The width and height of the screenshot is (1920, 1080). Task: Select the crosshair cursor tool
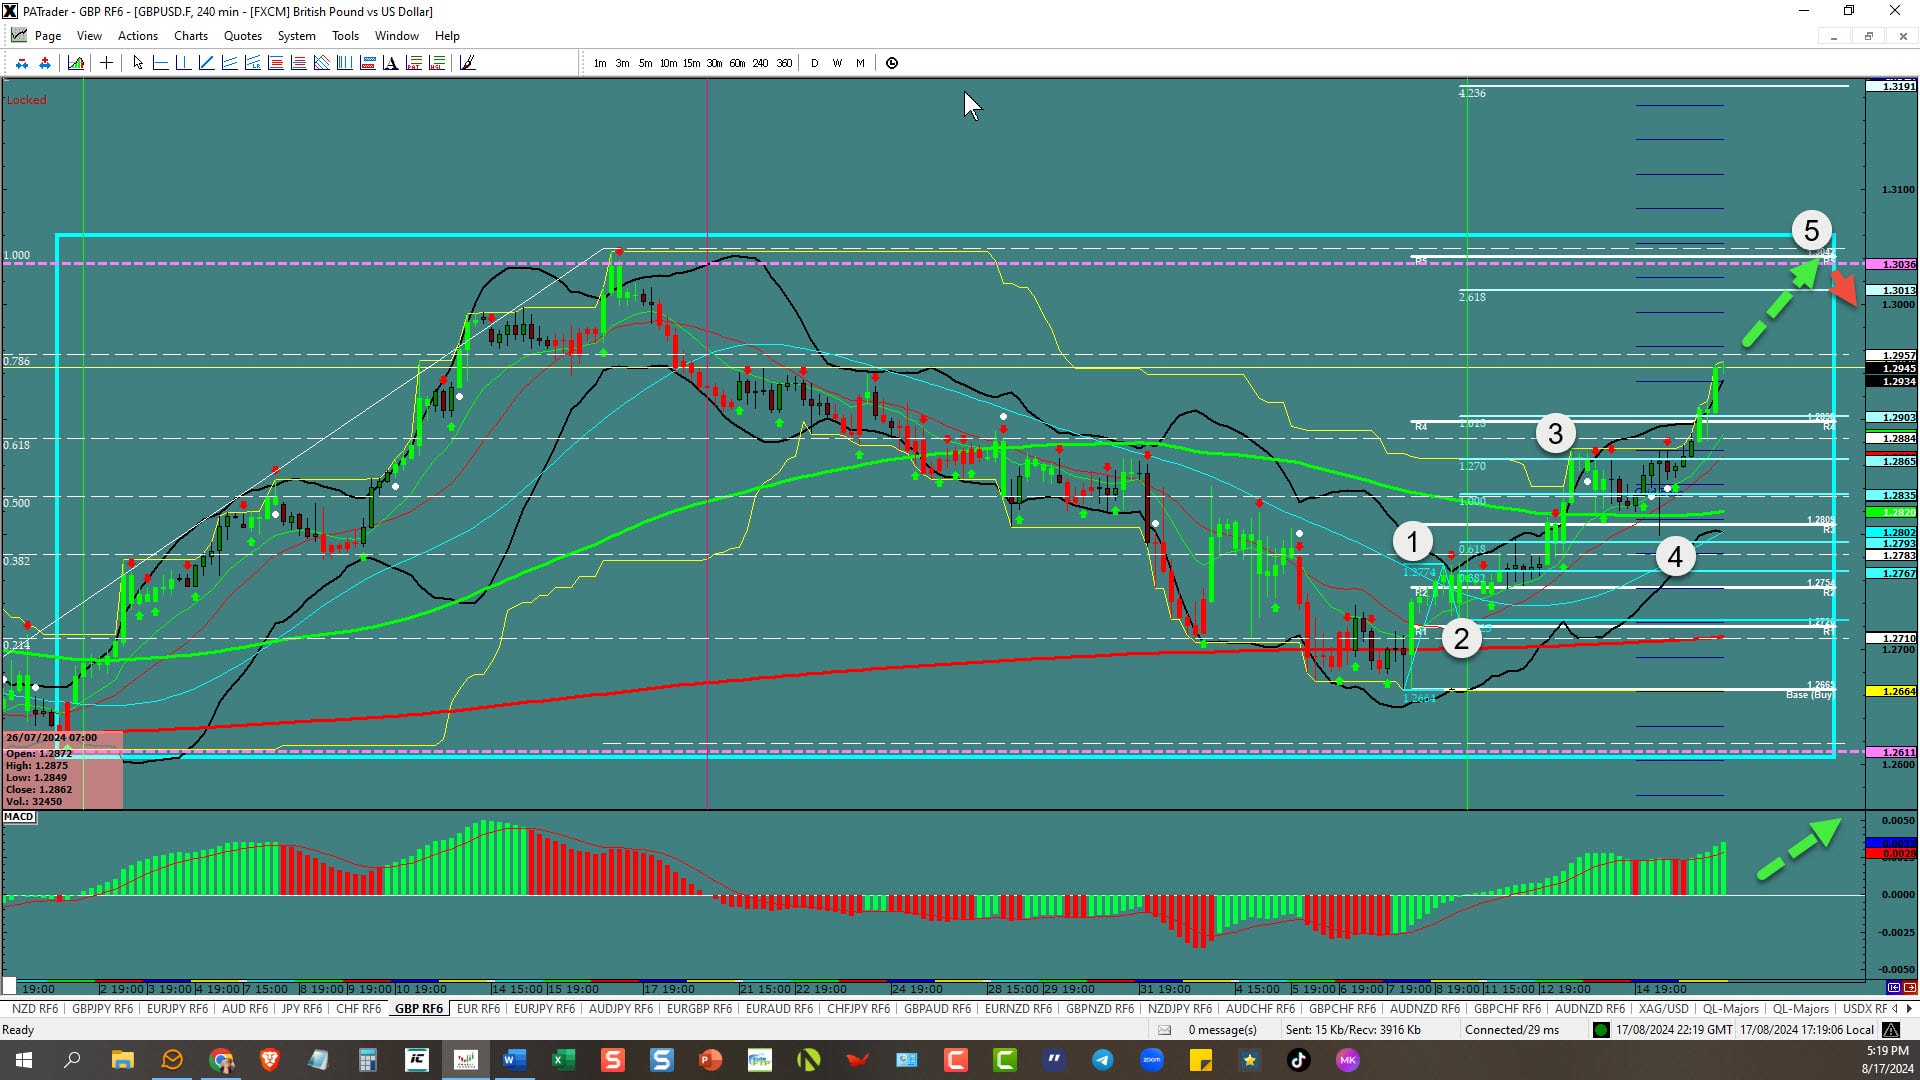coord(106,63)
